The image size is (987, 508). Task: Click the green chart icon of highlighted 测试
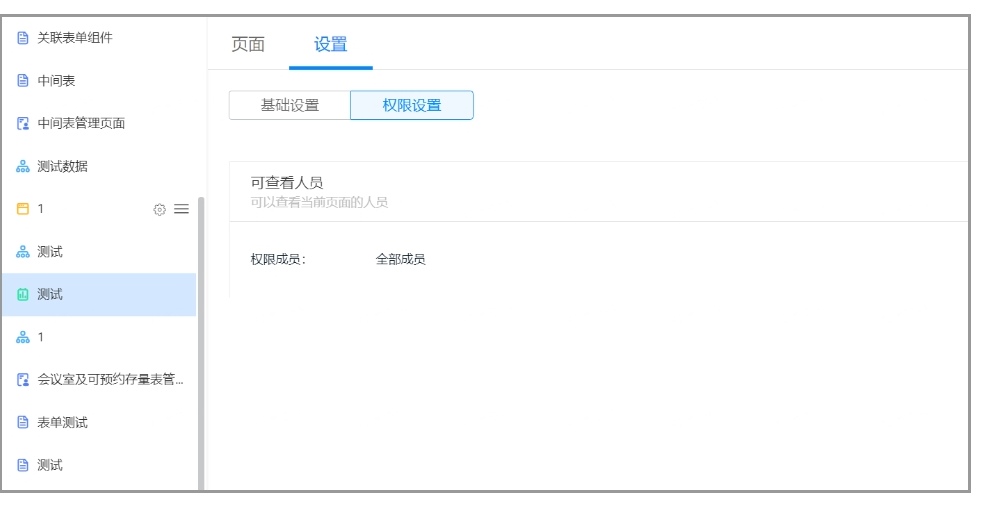[23, 294]
